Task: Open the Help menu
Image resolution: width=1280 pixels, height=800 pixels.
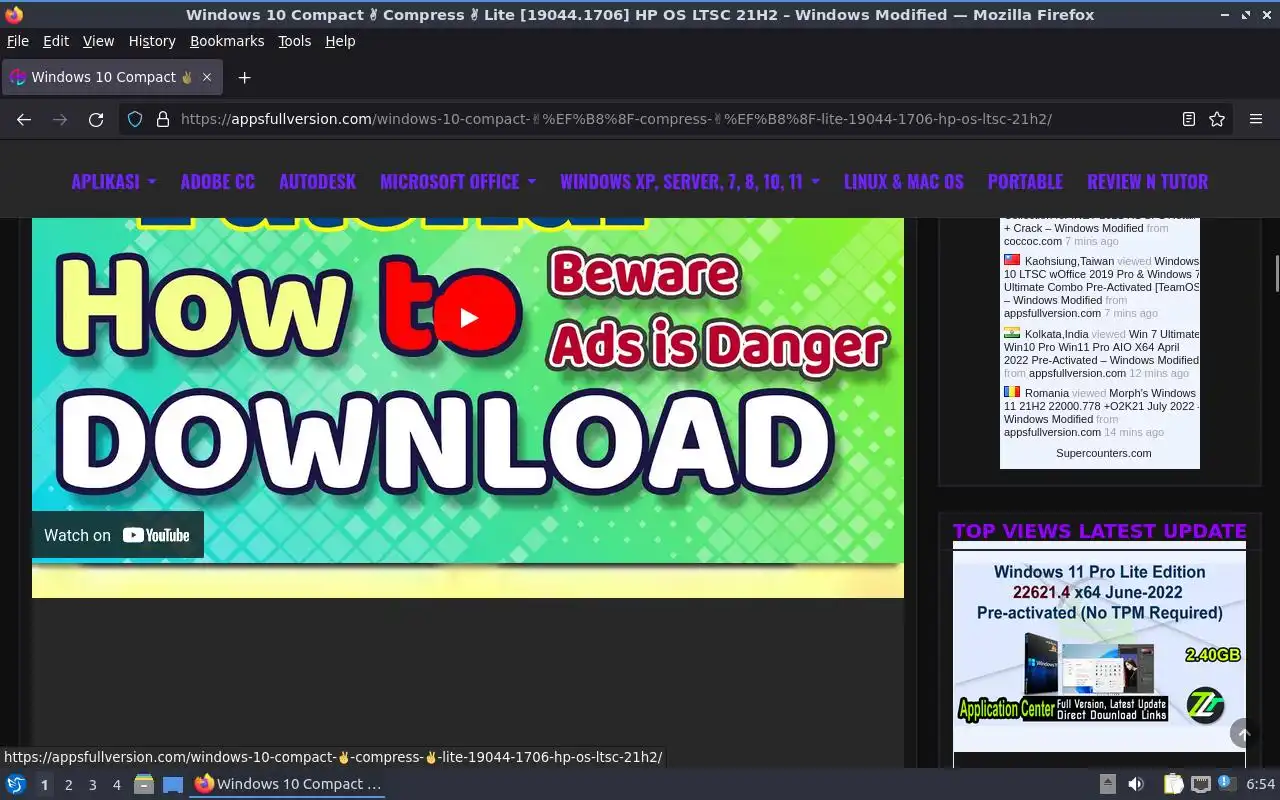Action: coord(340,41)
